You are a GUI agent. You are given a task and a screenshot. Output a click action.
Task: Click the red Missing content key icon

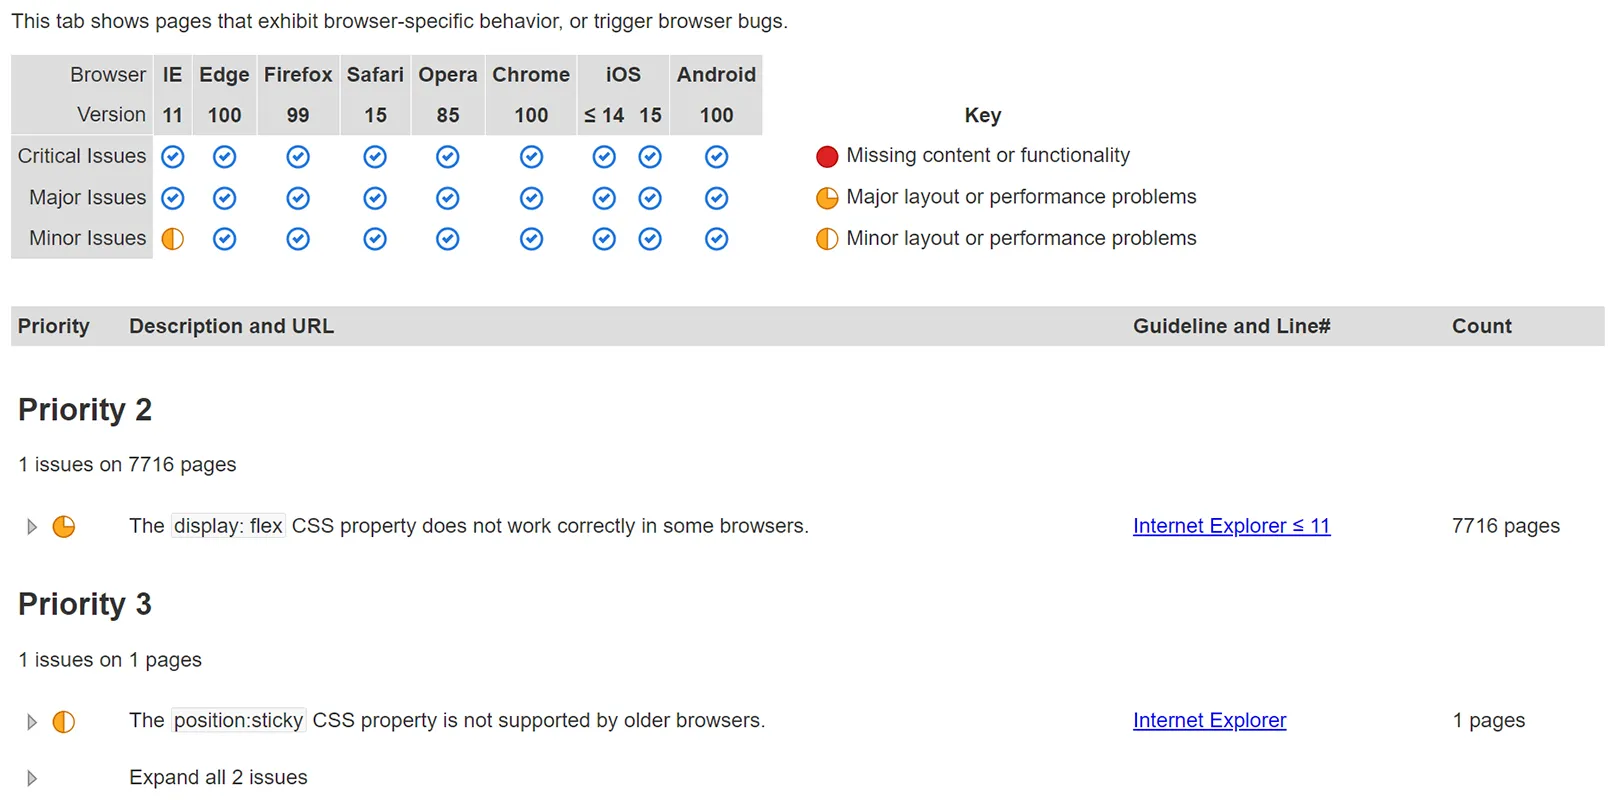coord(827,156)
